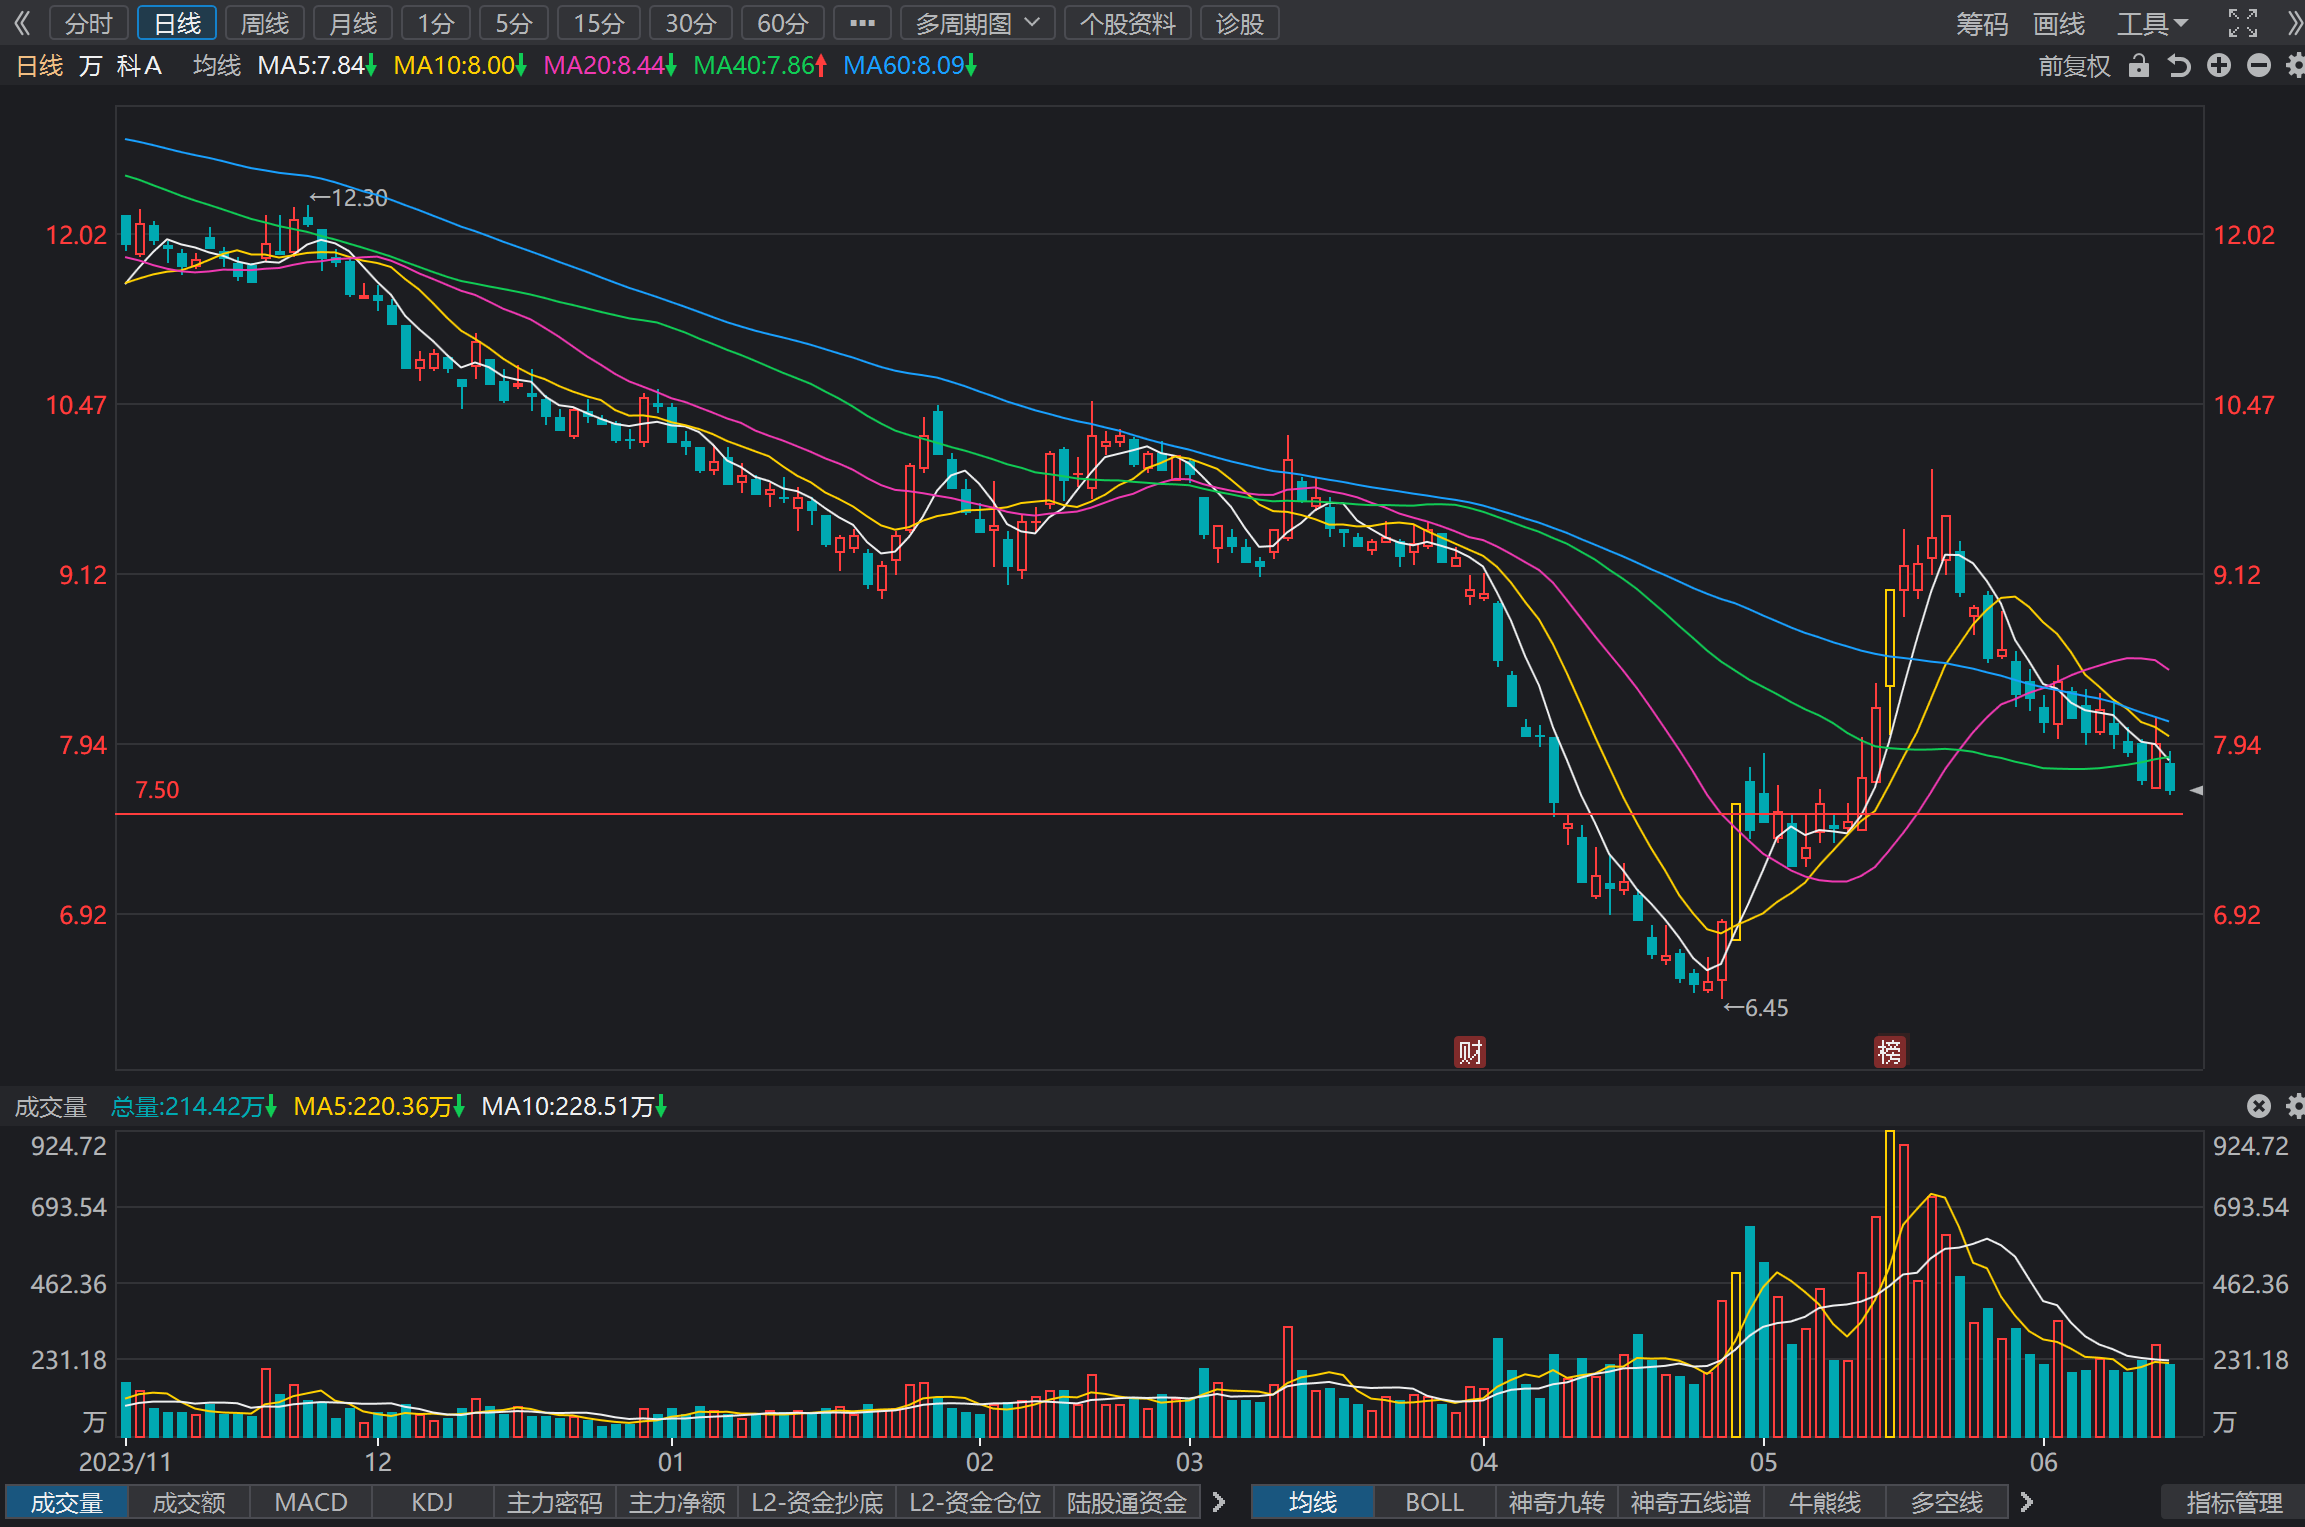This screenshot has width=2305, height=1527.
Task: Select the 30分 period
Action: pos(691,22)
